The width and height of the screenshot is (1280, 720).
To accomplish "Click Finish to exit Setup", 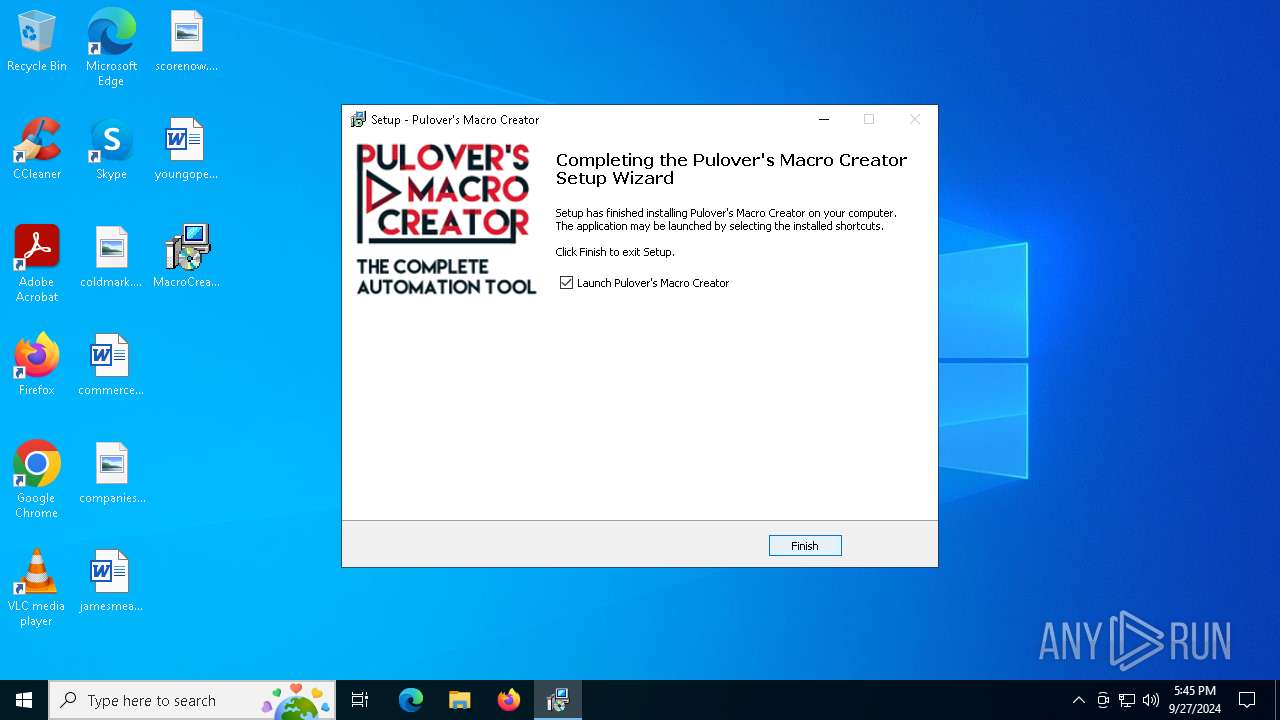I will [x=805, y=546].
